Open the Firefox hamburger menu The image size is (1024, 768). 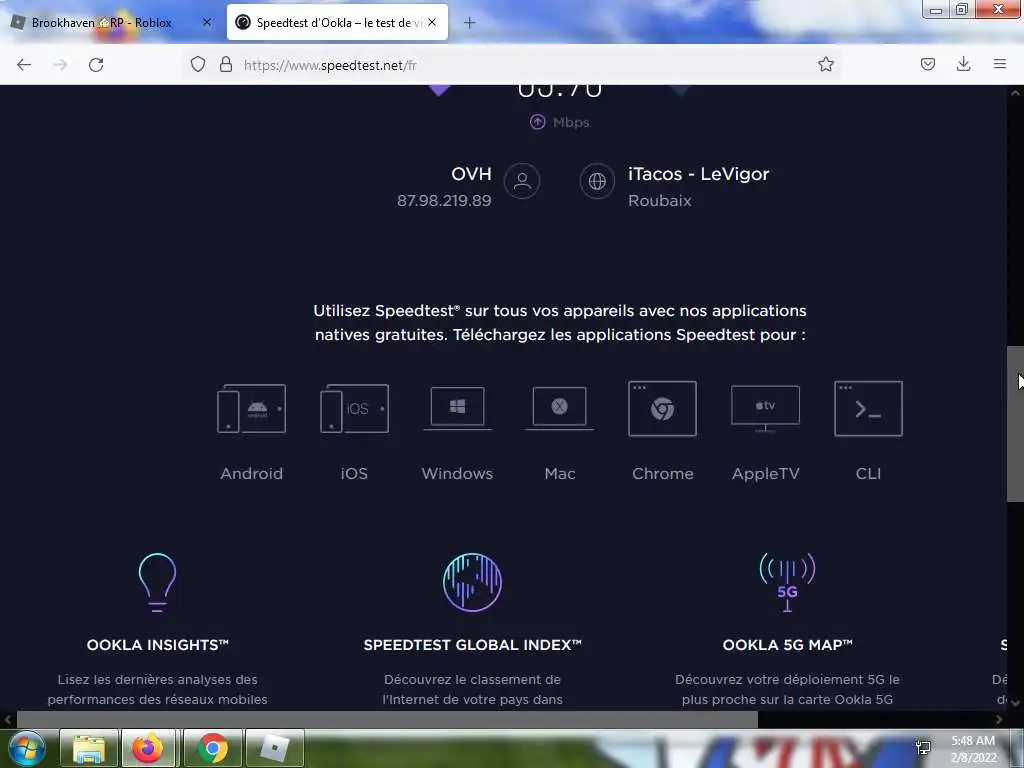coord(999,64)
